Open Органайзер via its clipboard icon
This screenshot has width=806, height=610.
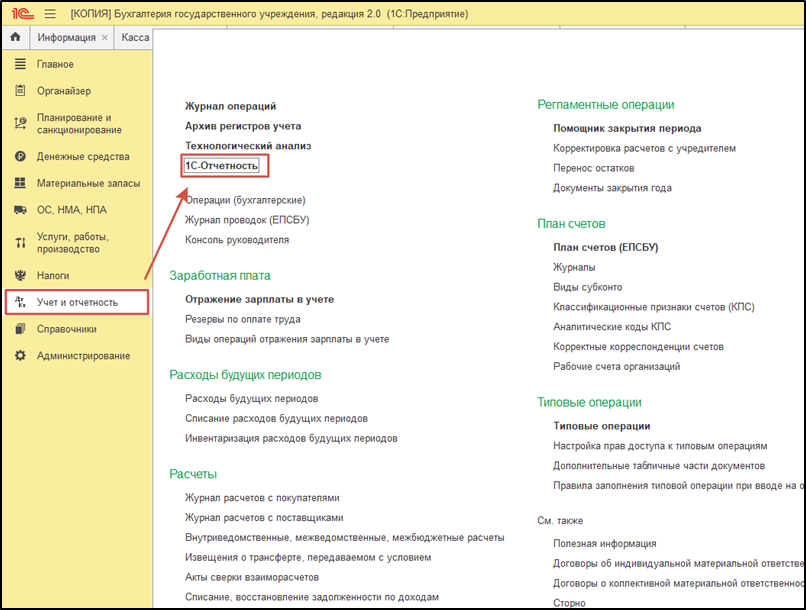click(20, 90)
